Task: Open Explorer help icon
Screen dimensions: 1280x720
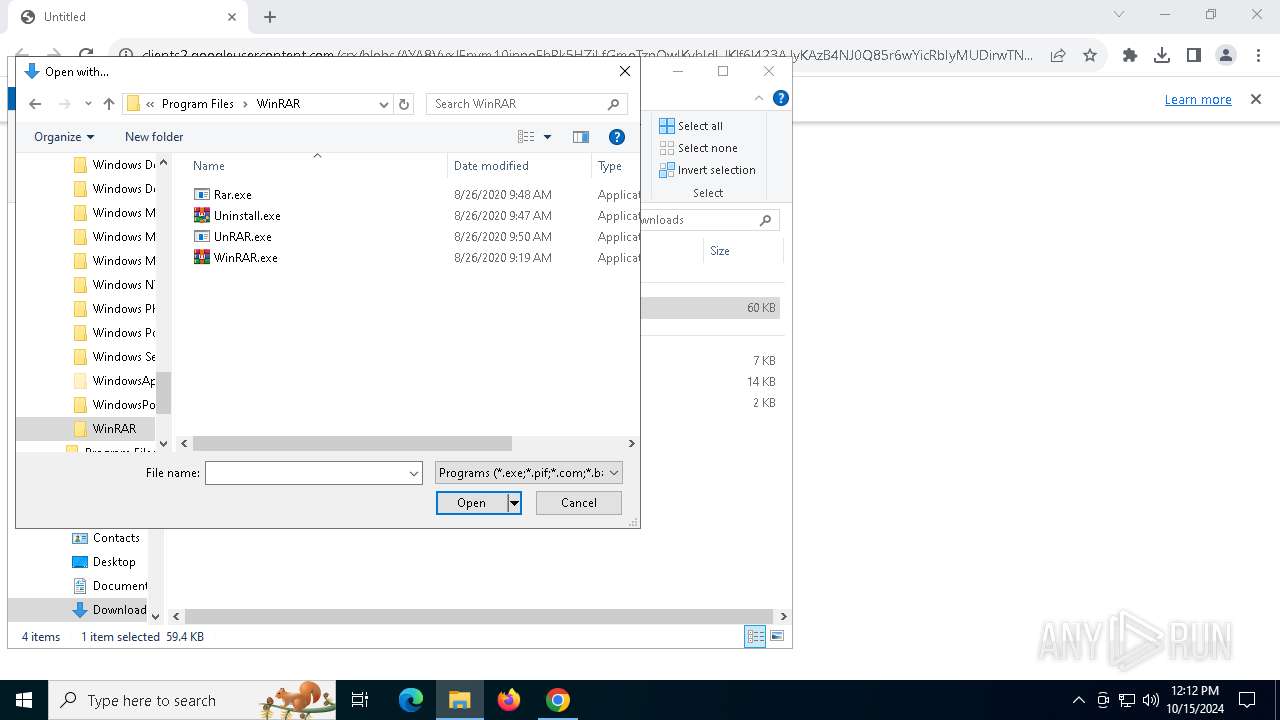Action: pos(781,98)
